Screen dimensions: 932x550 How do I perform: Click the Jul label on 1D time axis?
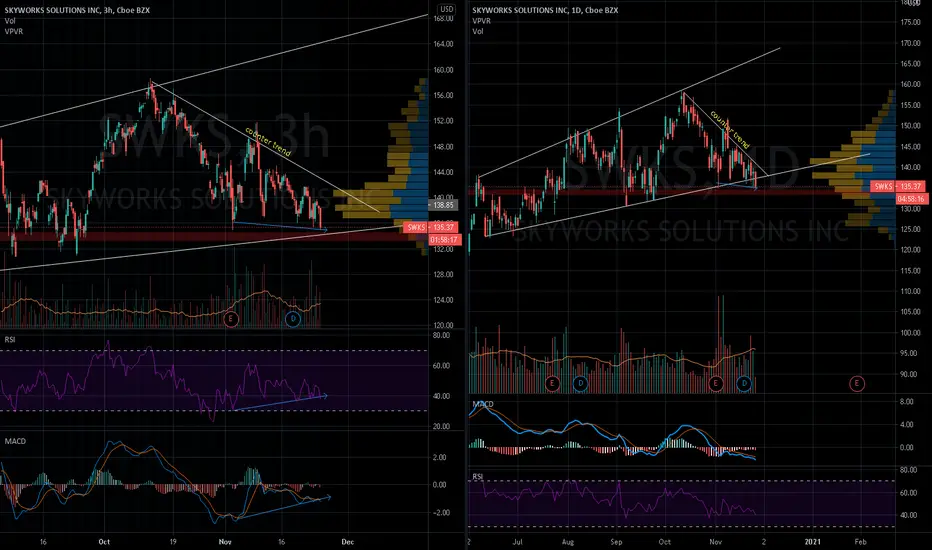(518, 542)
